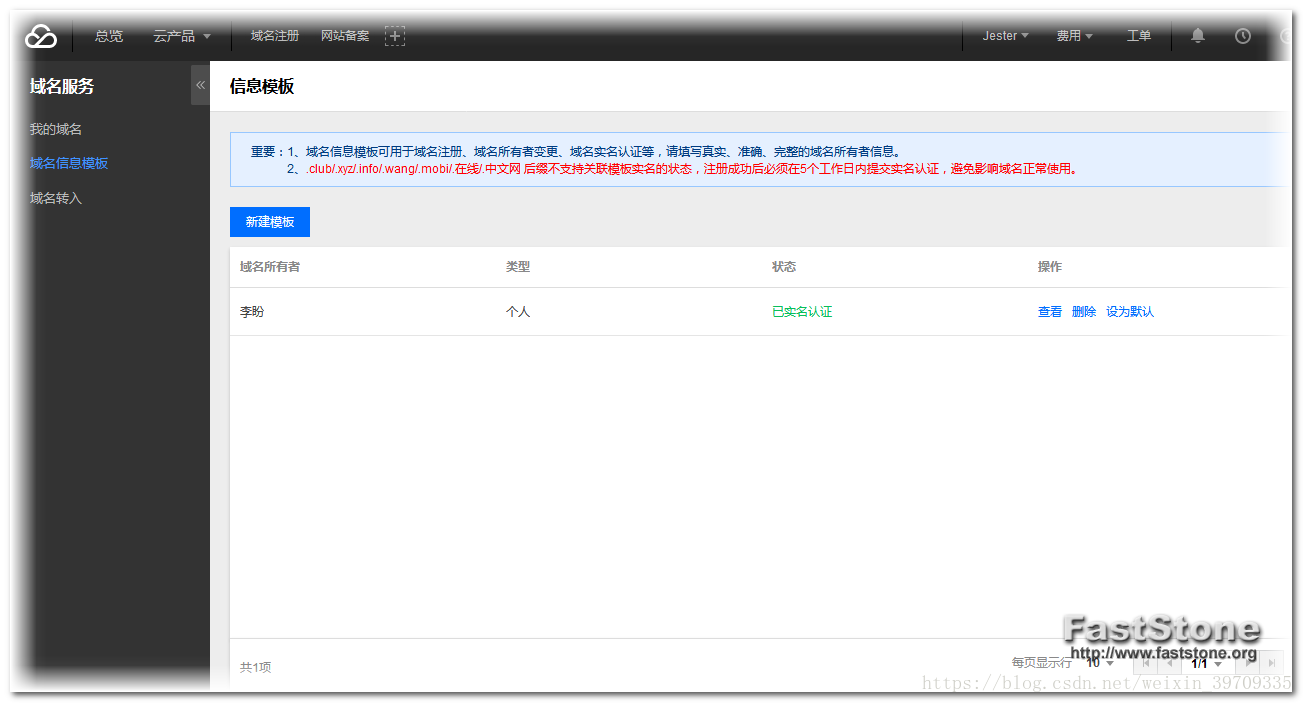Click the 类型 column header
This screenshot has width=1303, height=703.
(518, 267)
